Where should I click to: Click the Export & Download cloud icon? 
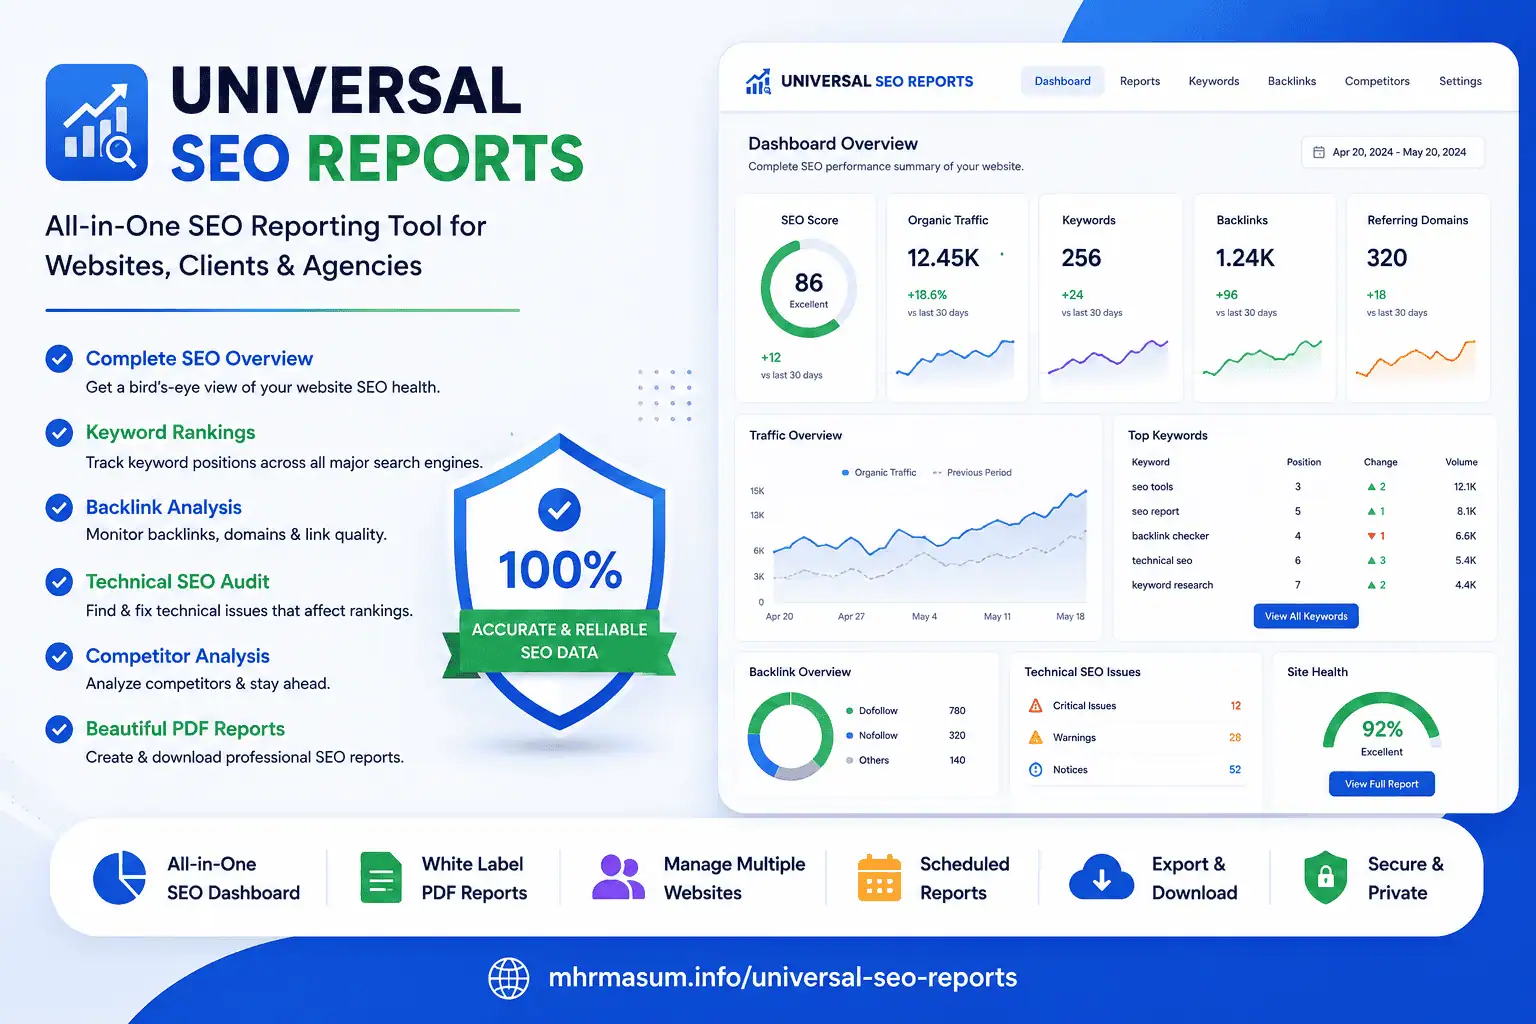[x=1101, y=877]
